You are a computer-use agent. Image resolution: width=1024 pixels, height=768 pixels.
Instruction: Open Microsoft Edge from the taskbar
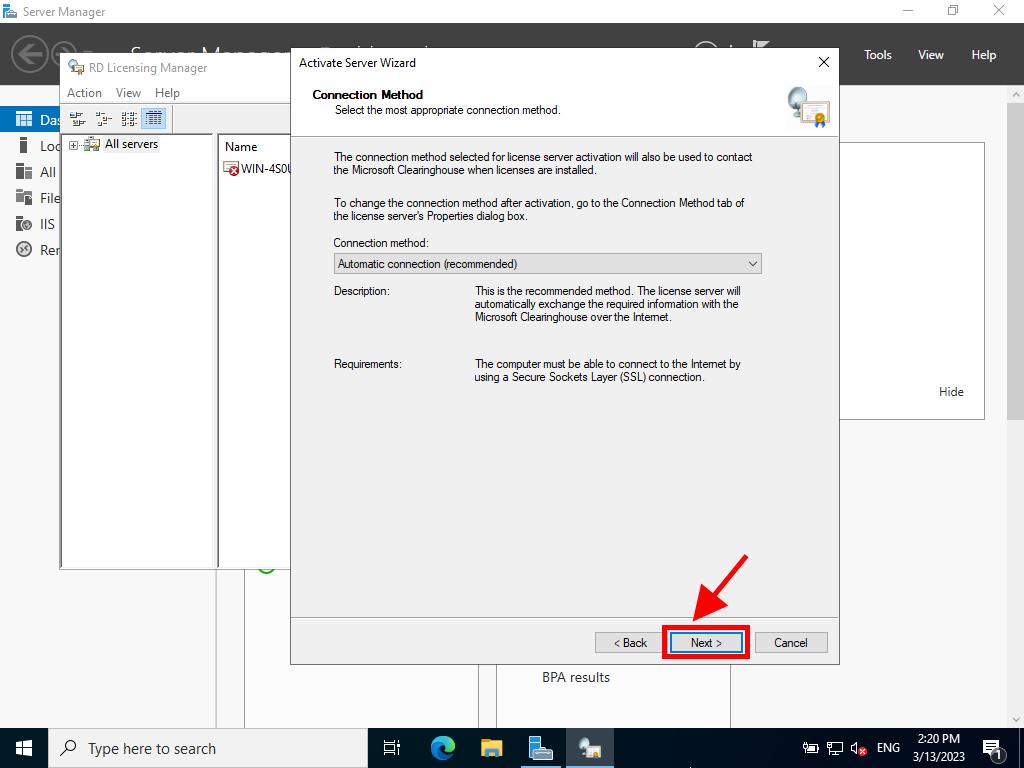[442, 748]
